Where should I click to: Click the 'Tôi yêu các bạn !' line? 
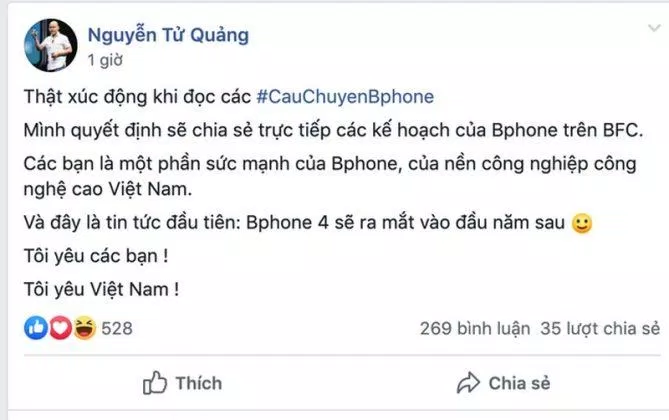click(x=96, y=256)
